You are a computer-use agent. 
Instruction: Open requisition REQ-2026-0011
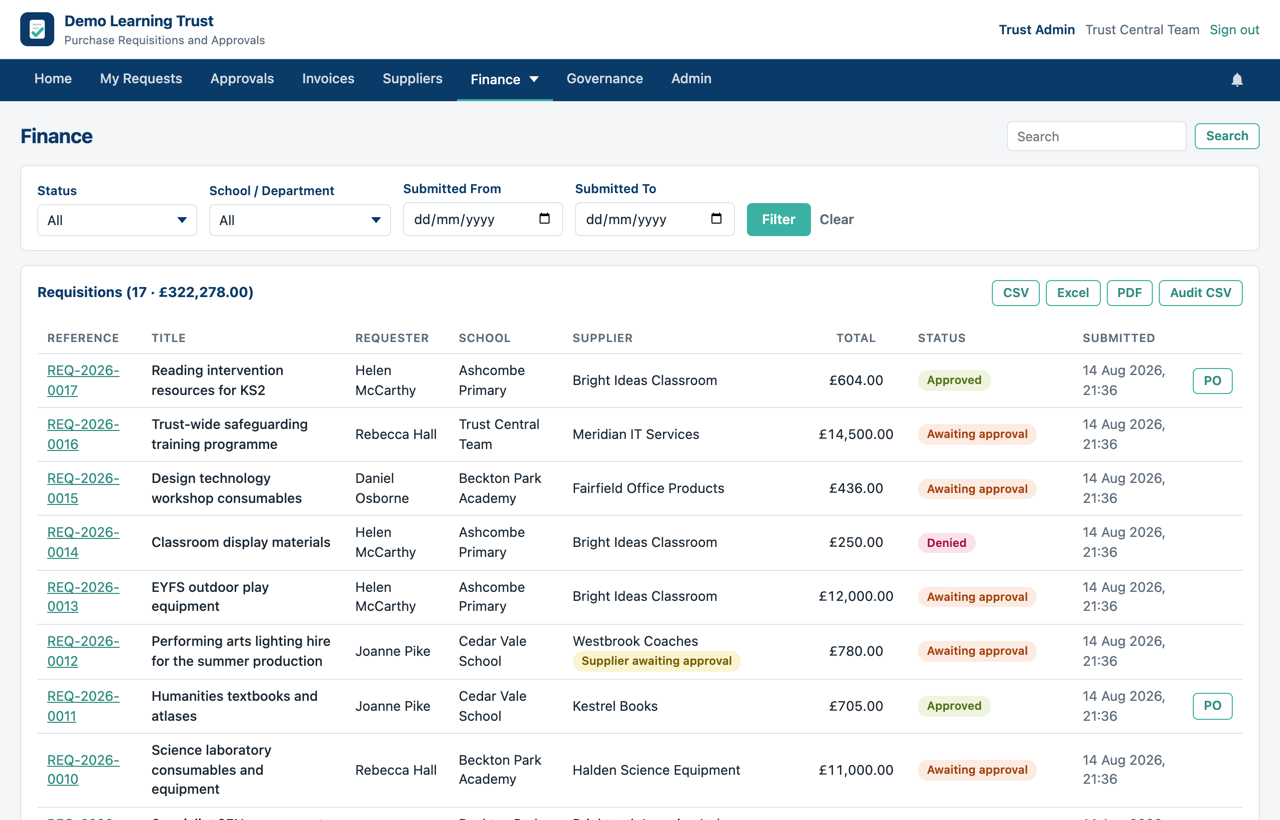pyautogui.click(x=83, y=706)
